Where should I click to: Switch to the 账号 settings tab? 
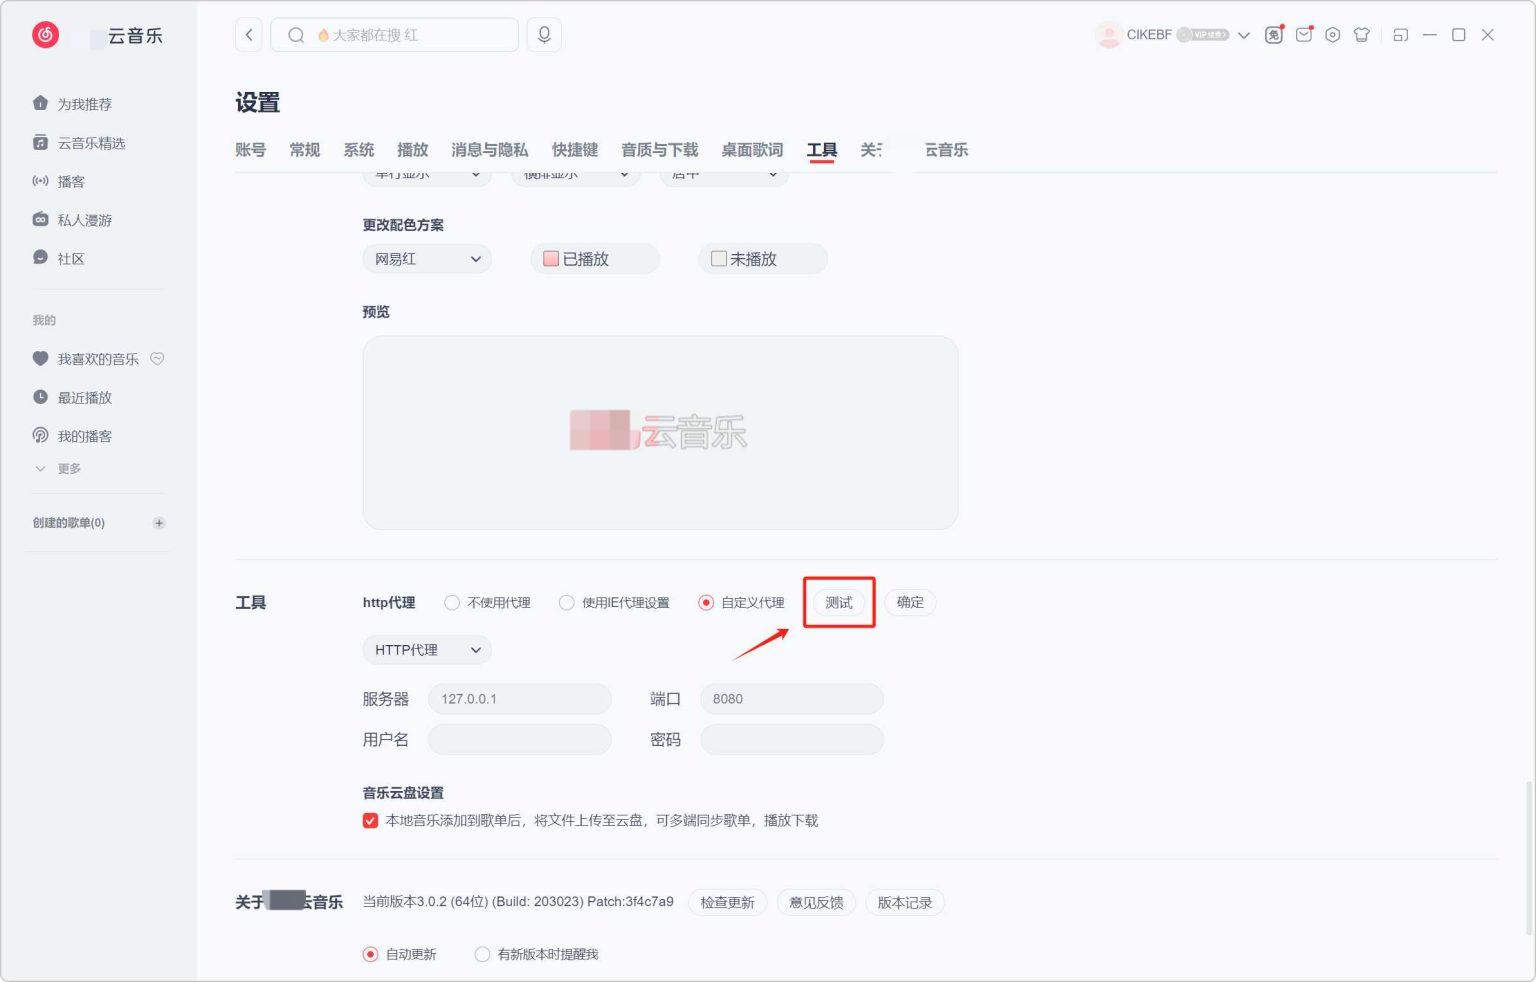tap(250, 150)
